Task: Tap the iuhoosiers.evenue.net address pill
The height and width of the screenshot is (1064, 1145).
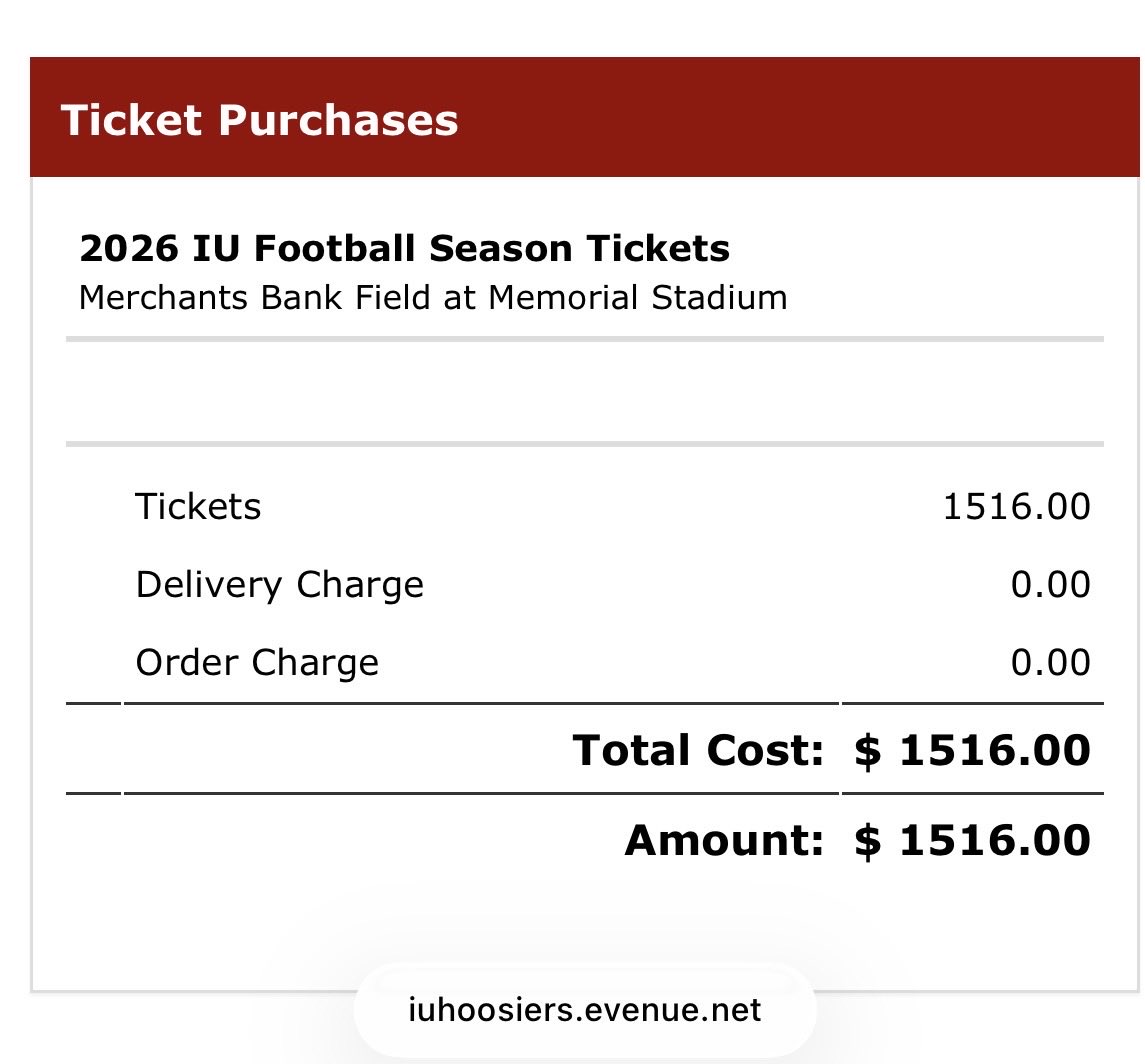Action: coord(585,1010)
